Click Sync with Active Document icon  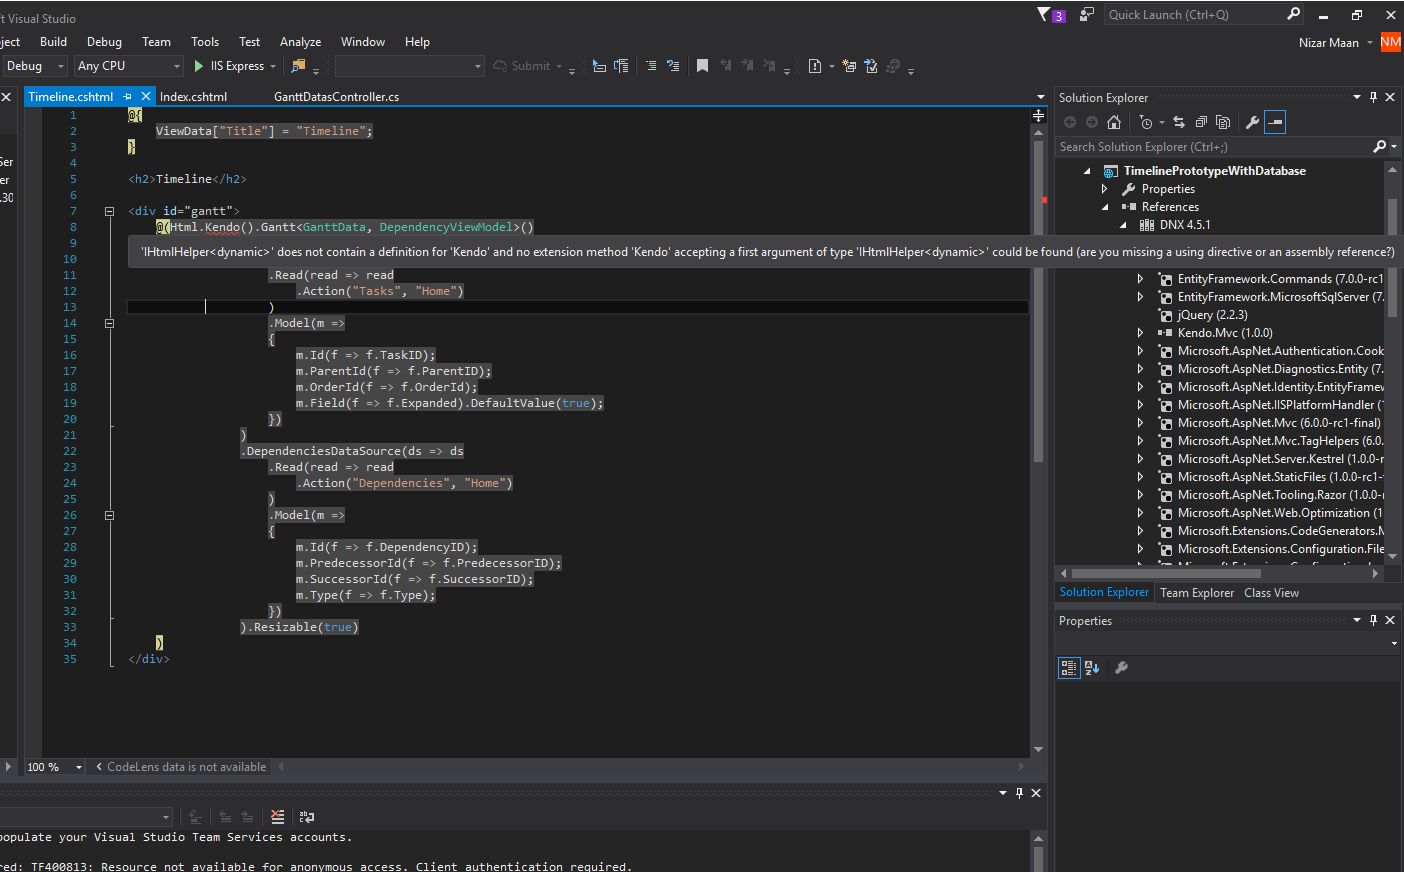(x=1179, y=122)
